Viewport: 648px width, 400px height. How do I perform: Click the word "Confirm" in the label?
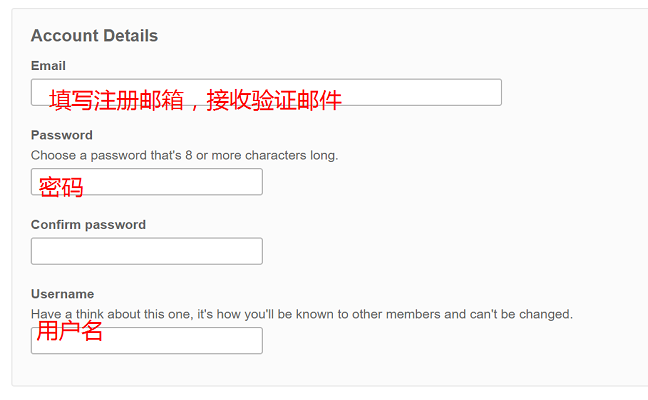click(x=56, y=225)
